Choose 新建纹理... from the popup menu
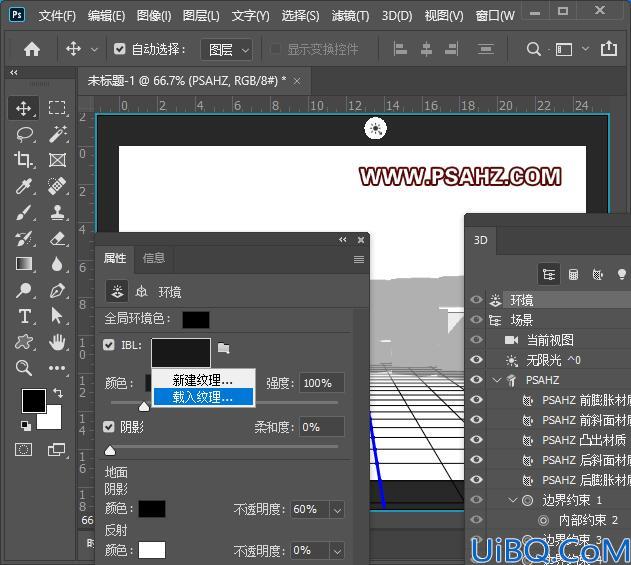 click(203, 379)
